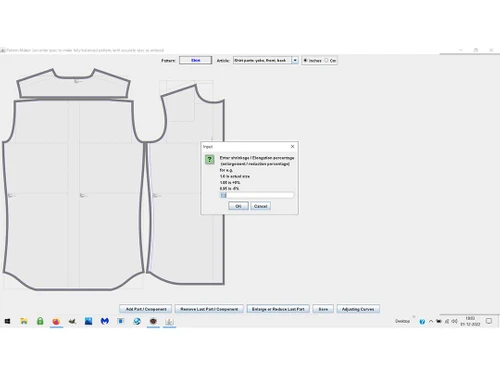Click OK in the Input dialog
Image resolution: width=500 pixels, height=375 pixels.
[238, 206]
